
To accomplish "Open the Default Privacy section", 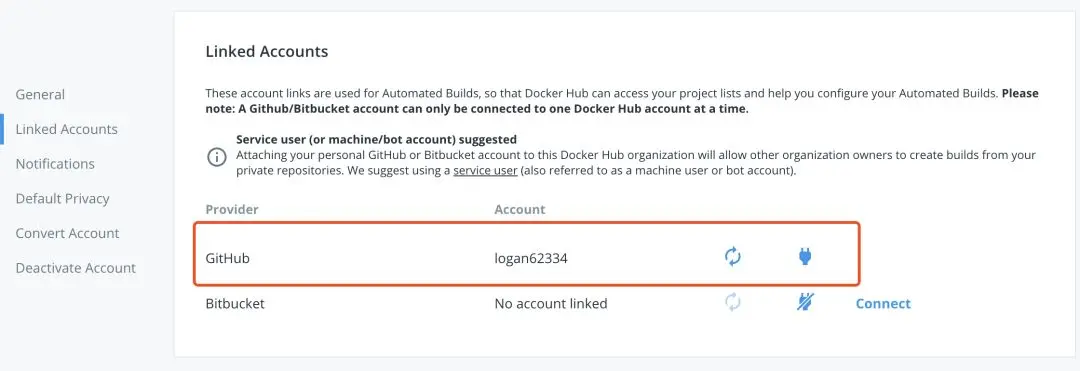I will point(62,199).
